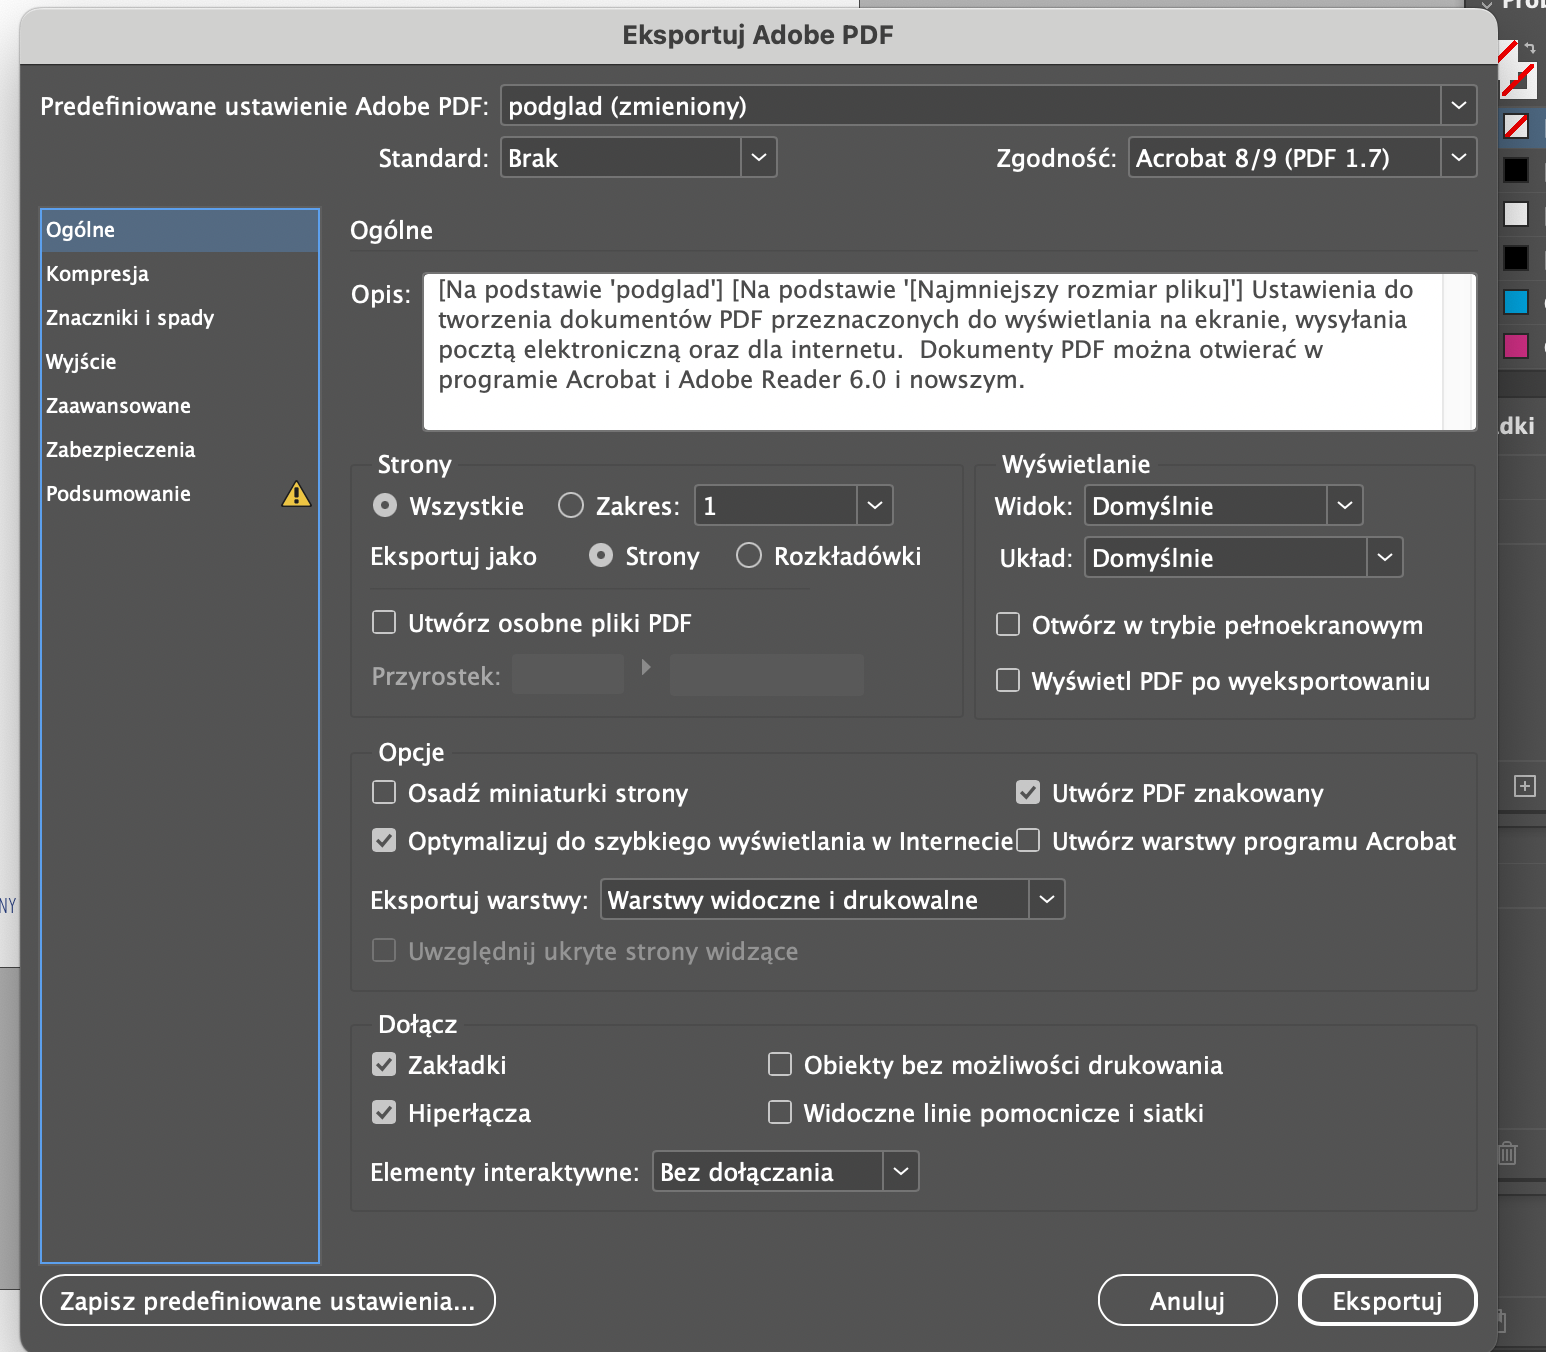Screen dimensions: 1546x1352
Task: Enable Utwórz osobne pliki PDF checkbox
Action: [384, 623]
